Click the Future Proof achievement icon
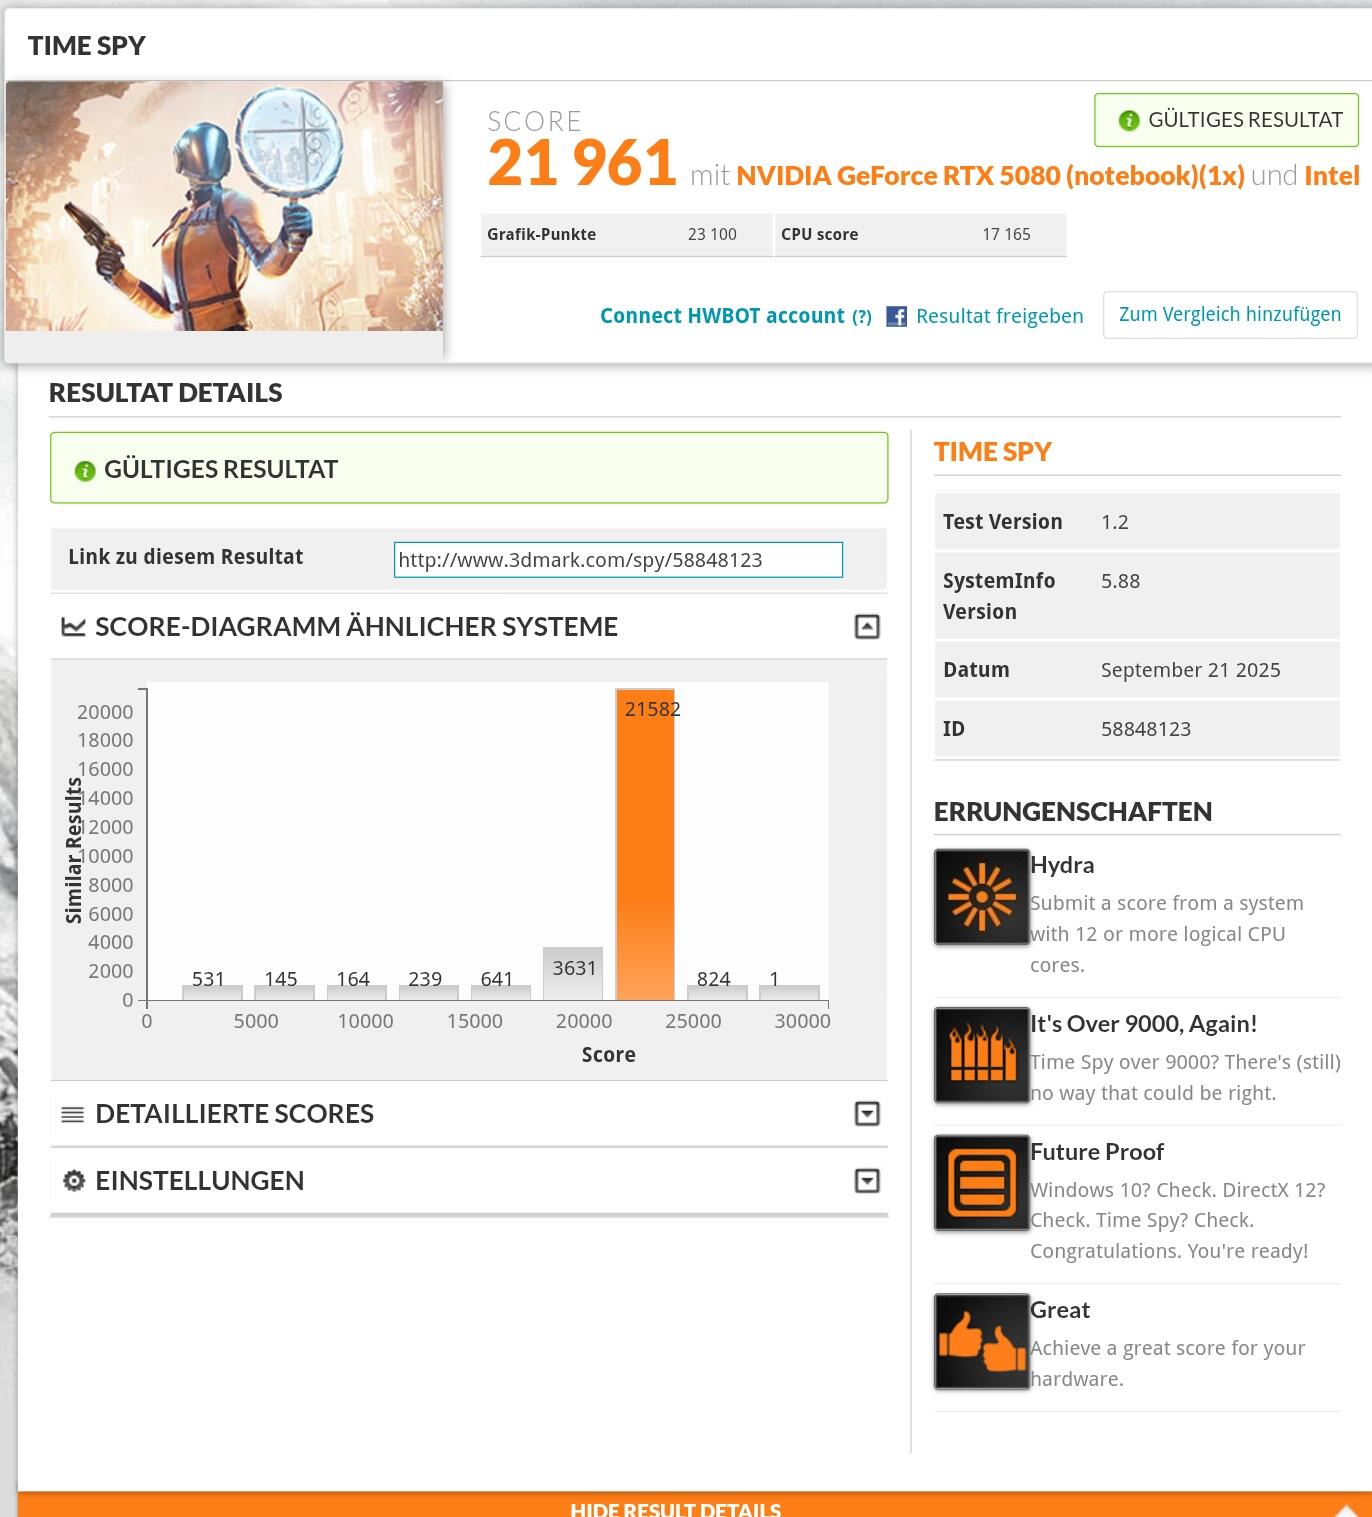The width and height of the screenshot is (1372, 1517). pyautogui.click(x=982, y=1183)
